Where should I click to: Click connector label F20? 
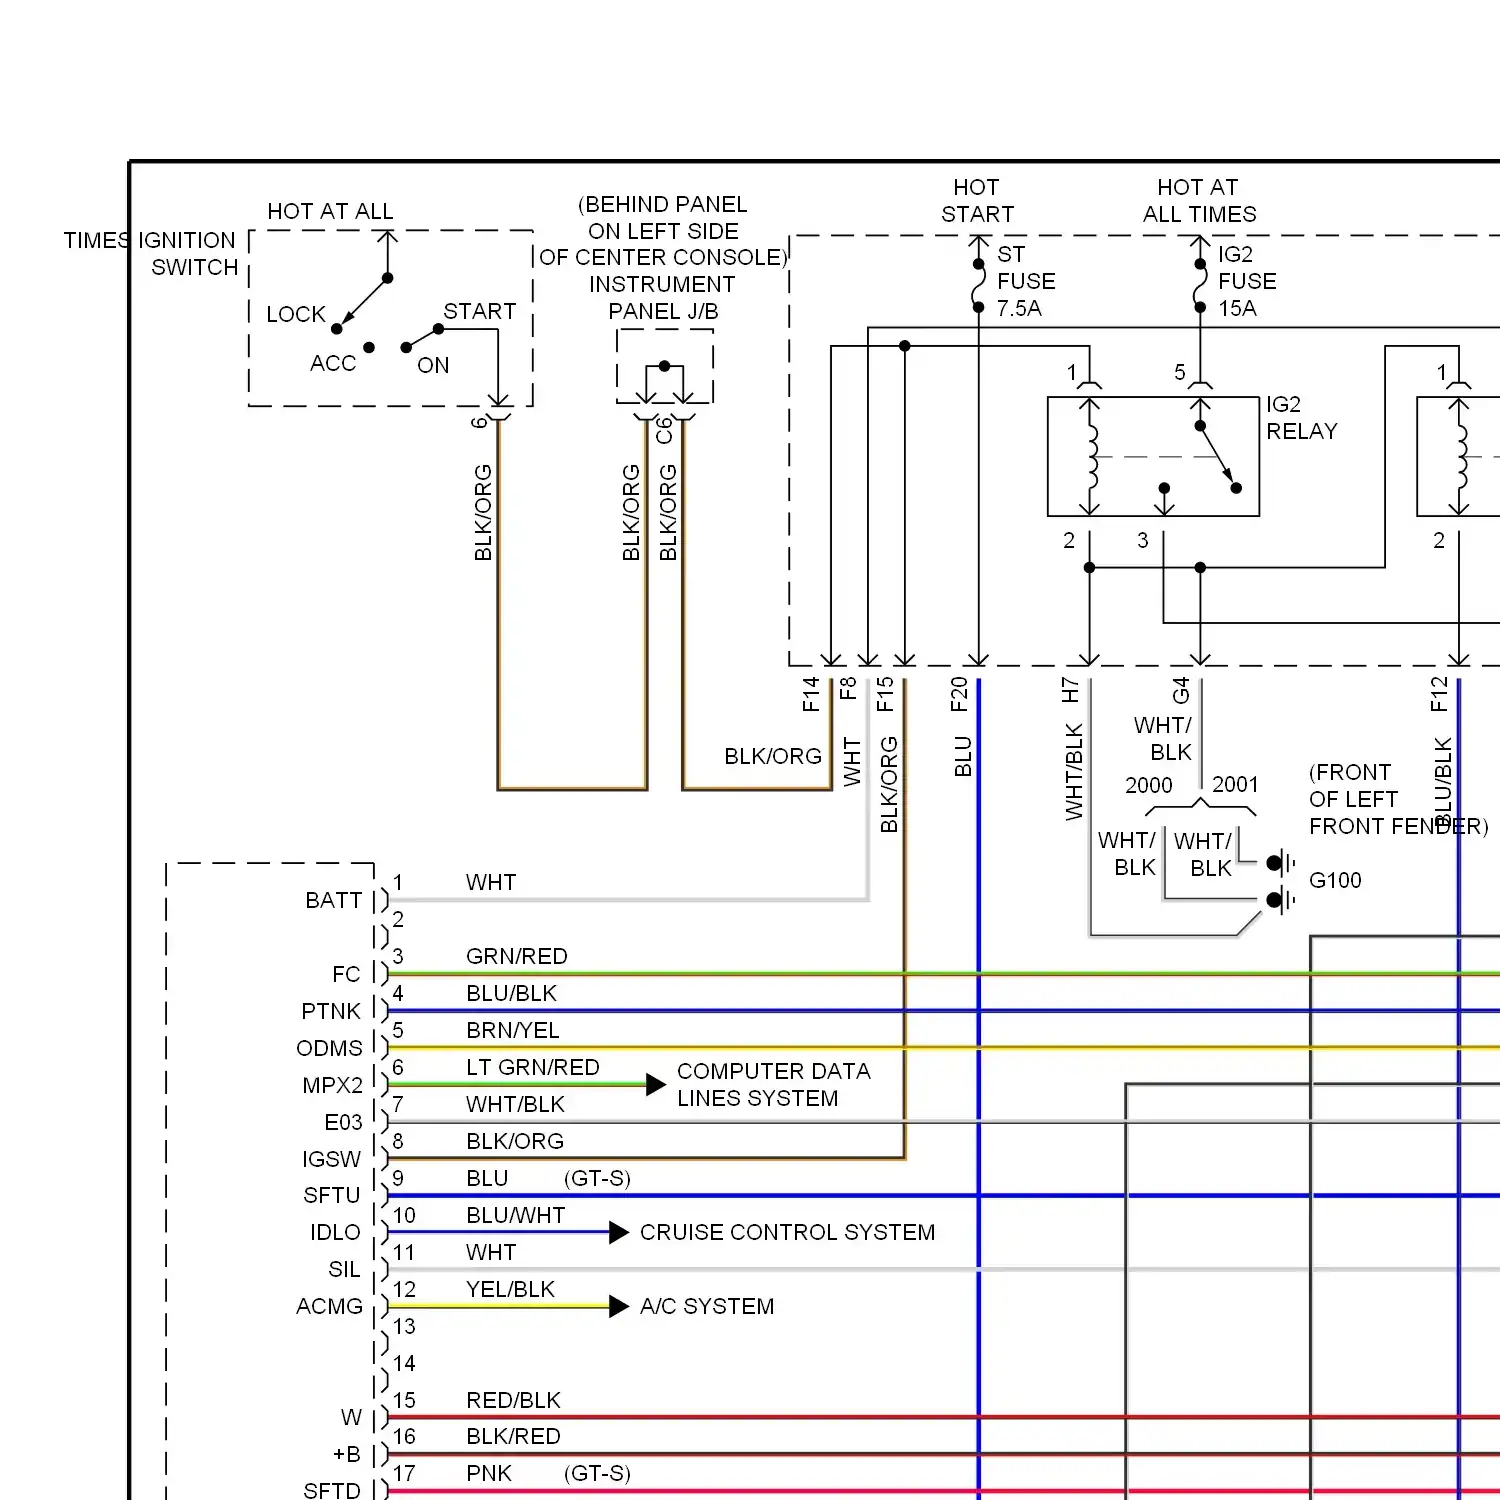(x=959, y=694)
